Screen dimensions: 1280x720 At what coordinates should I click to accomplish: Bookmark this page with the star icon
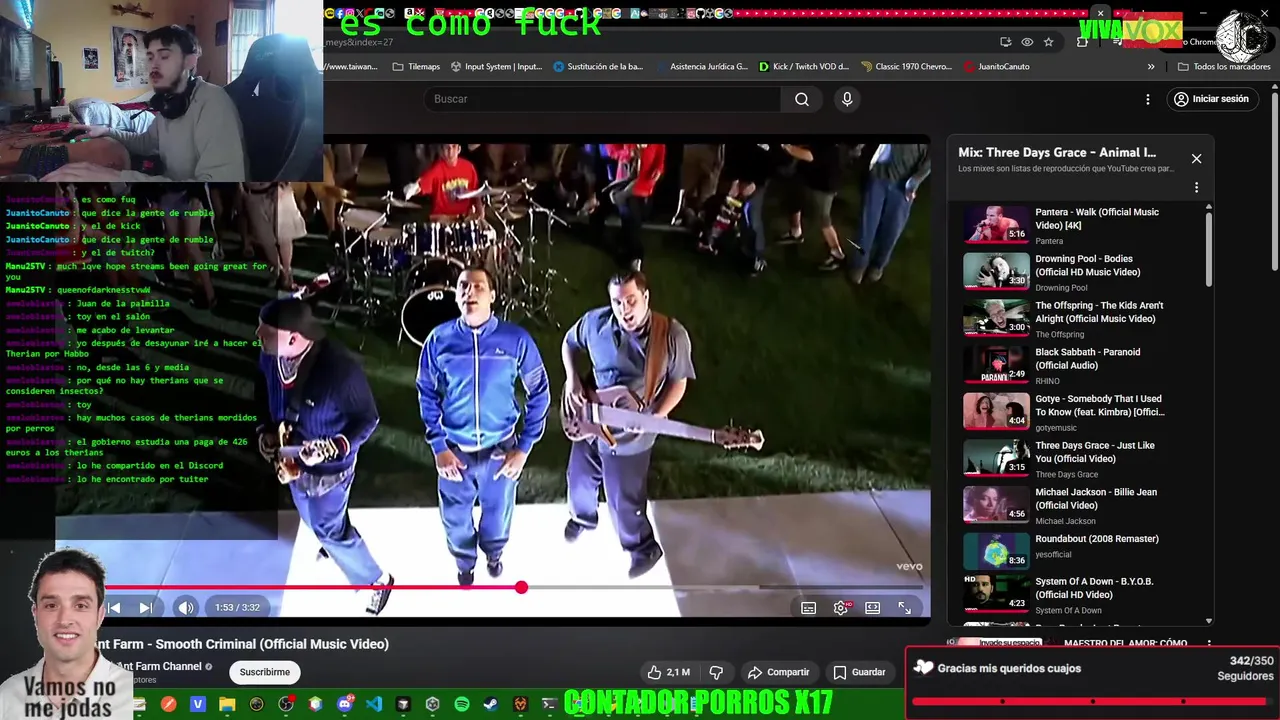1048,42
